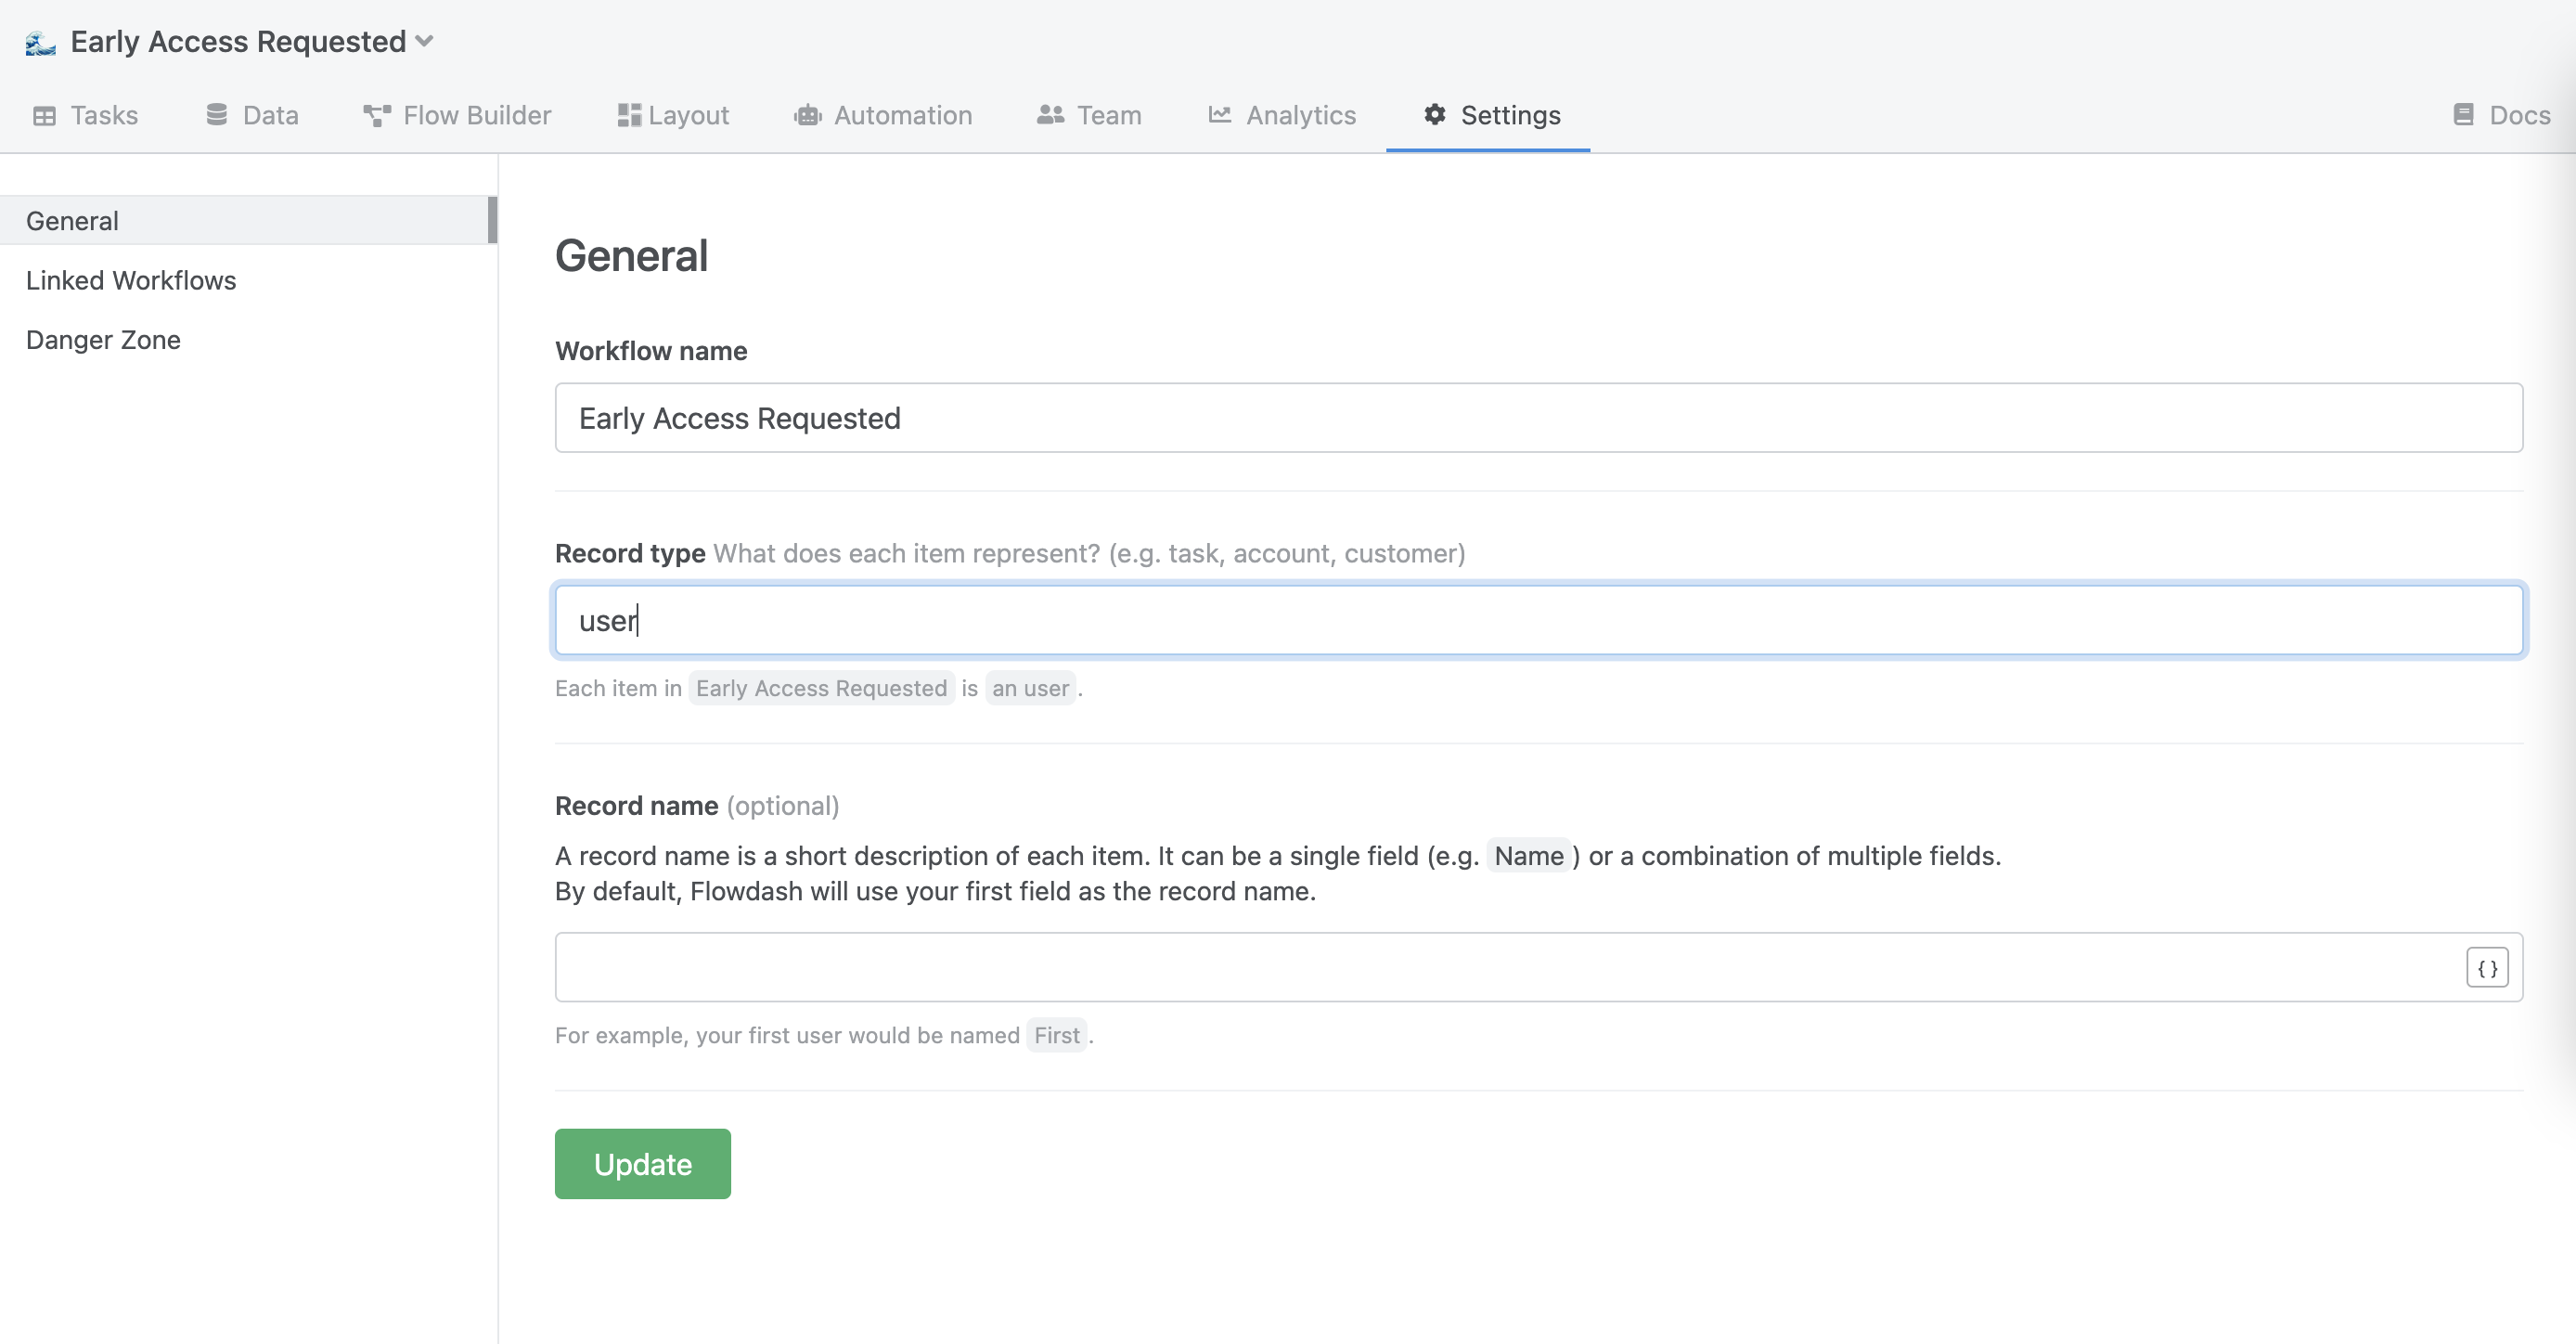The width and height of the screenshot is (2576, 1344).
Task: Open the Docs link
Action: coord(2502,116)
